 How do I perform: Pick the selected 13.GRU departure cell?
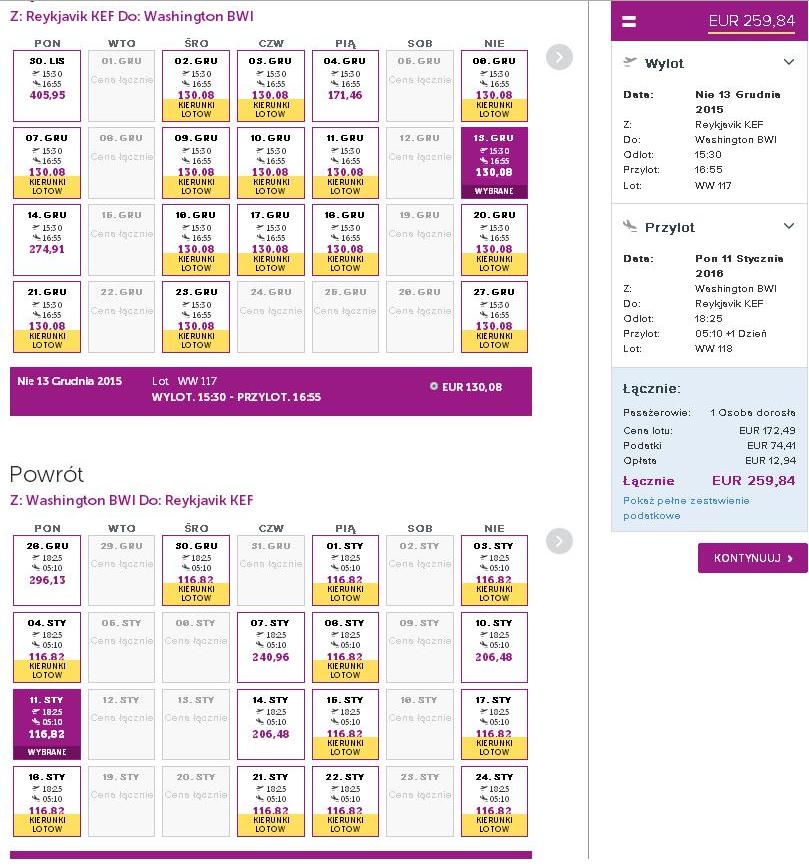click(494, 163)
